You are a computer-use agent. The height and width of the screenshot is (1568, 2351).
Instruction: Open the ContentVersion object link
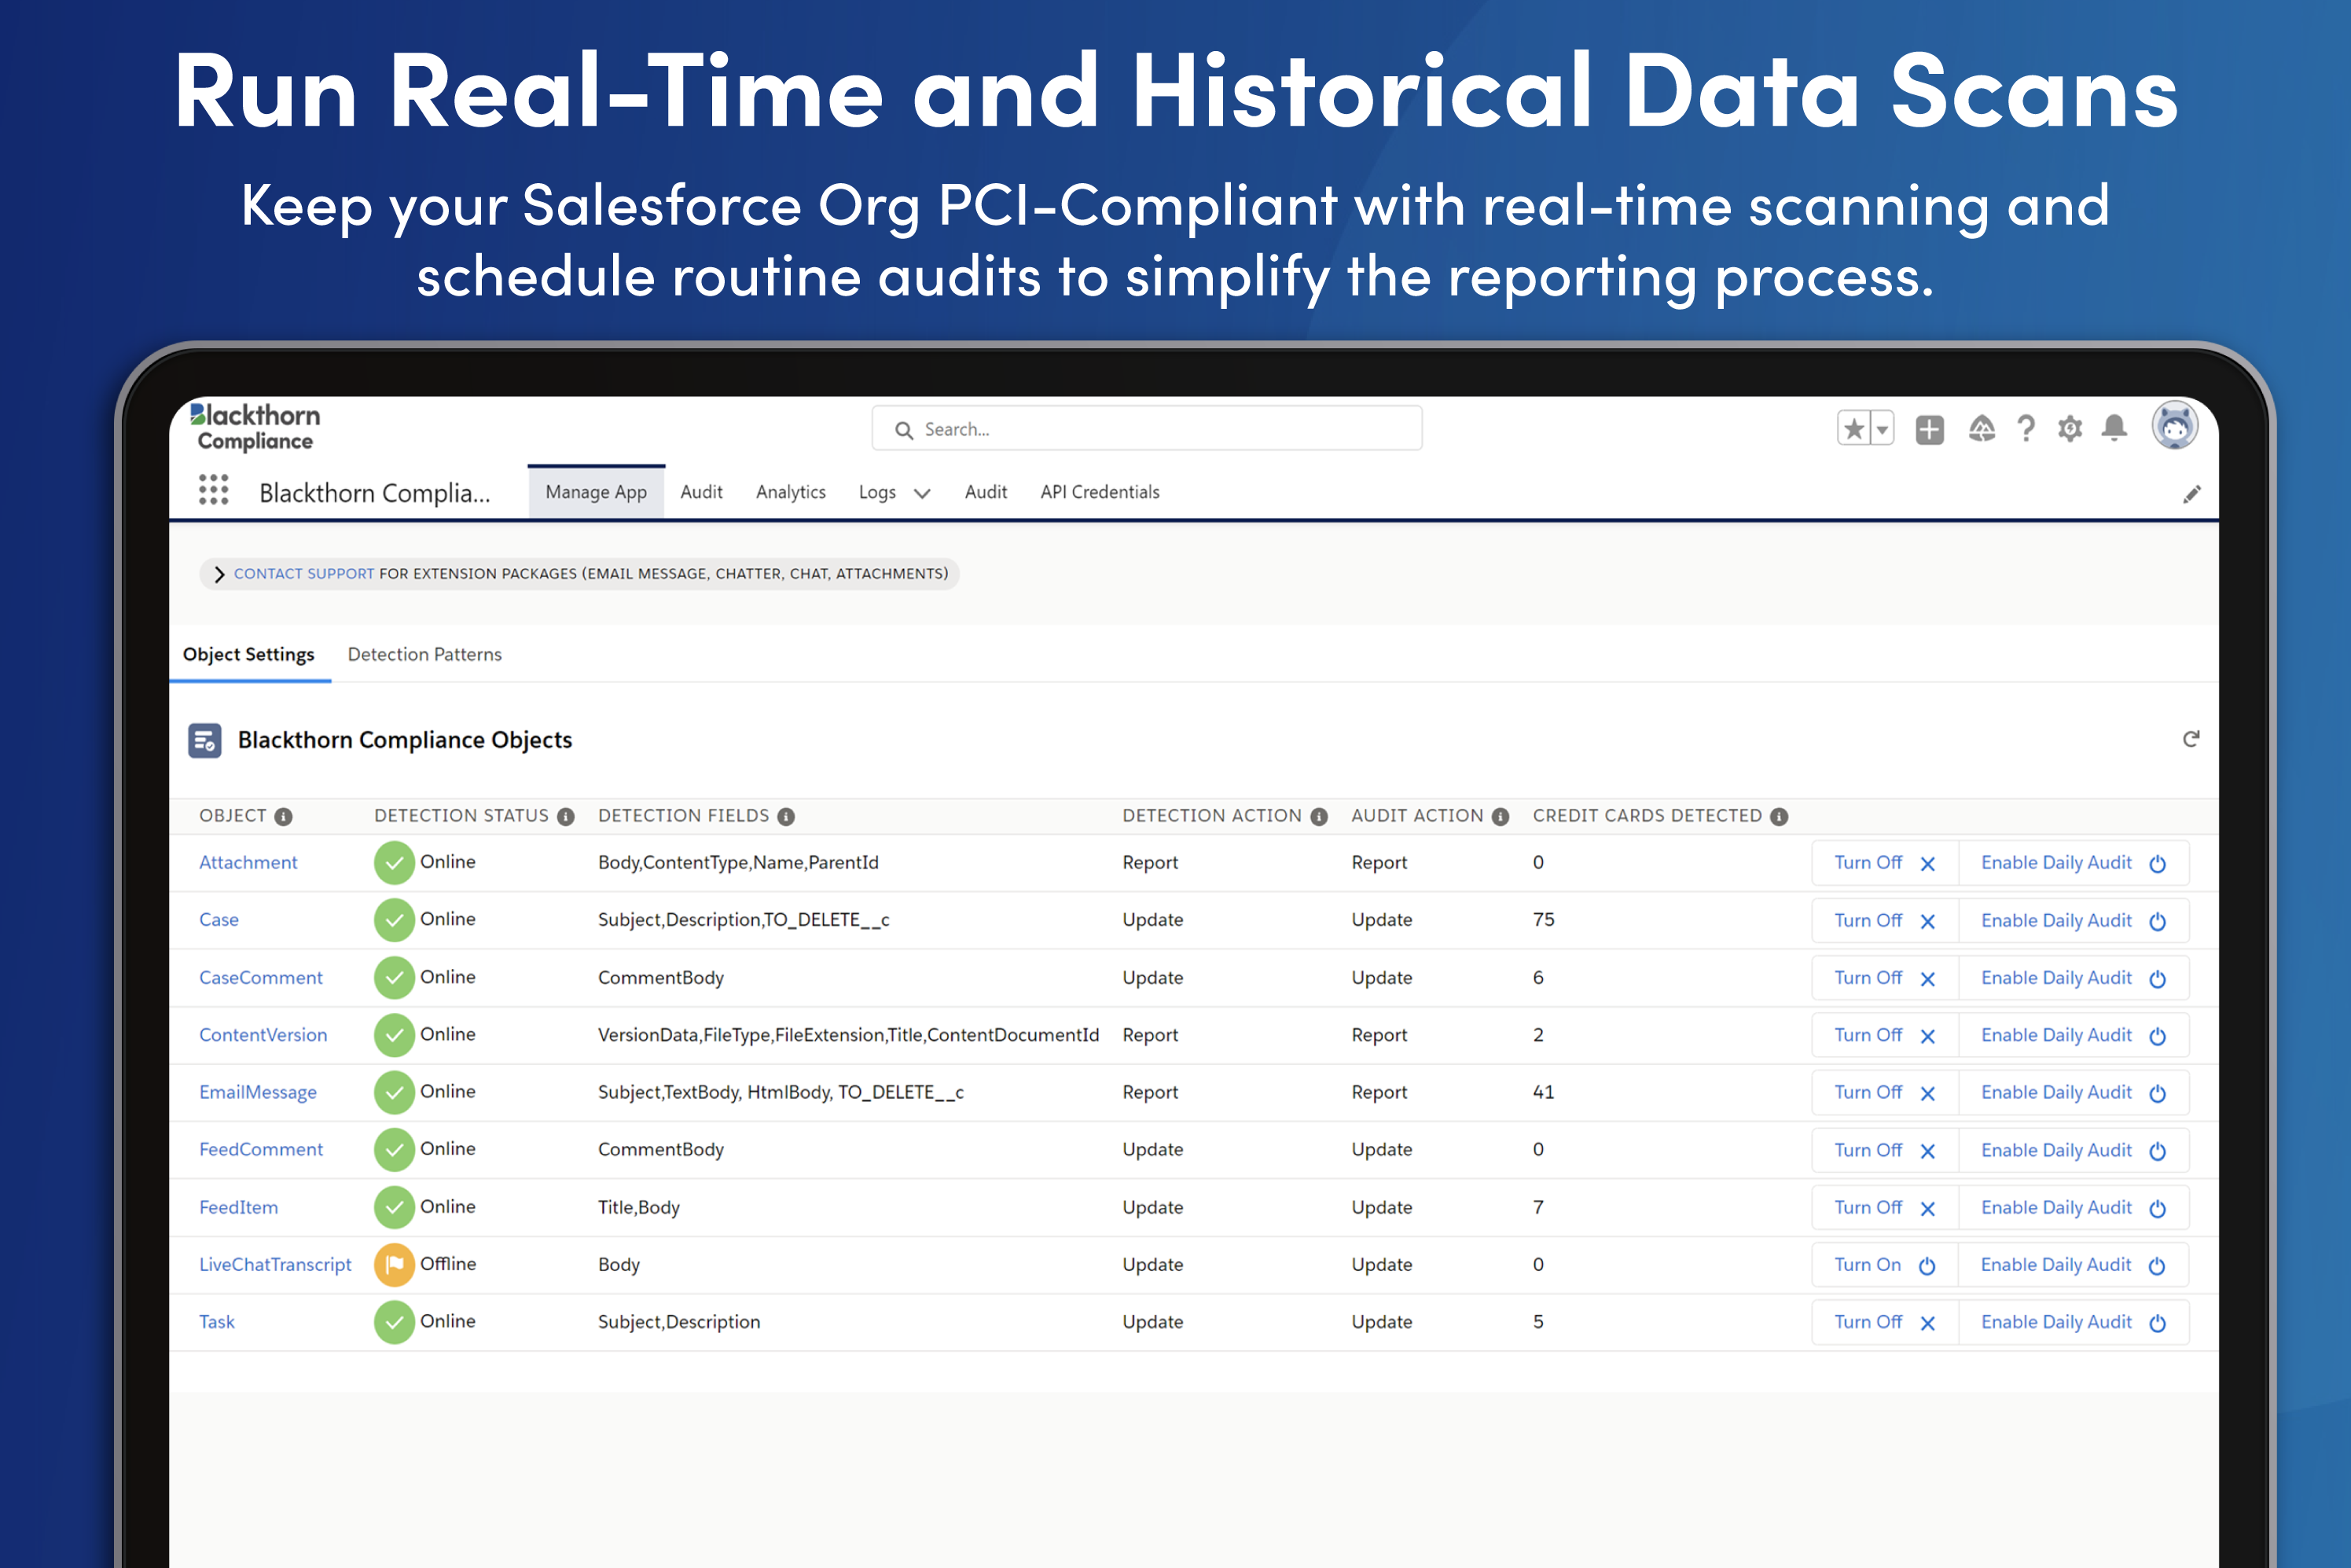pos(263,1035)
